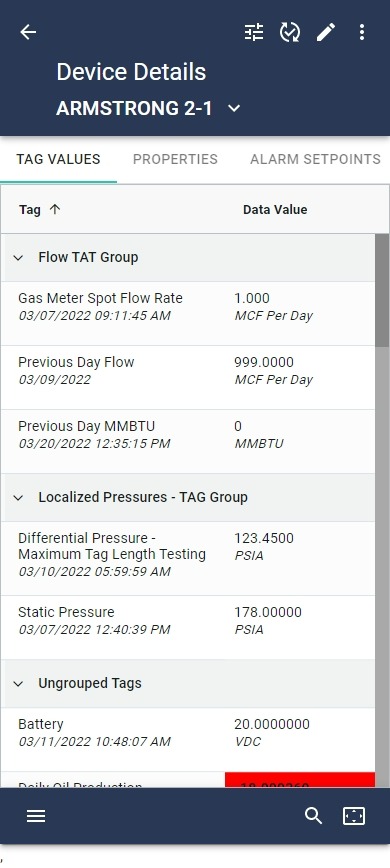This screenshot has height=868, width=390.
Task: Open the filter settings sliders icon
Action: (254, 33)
